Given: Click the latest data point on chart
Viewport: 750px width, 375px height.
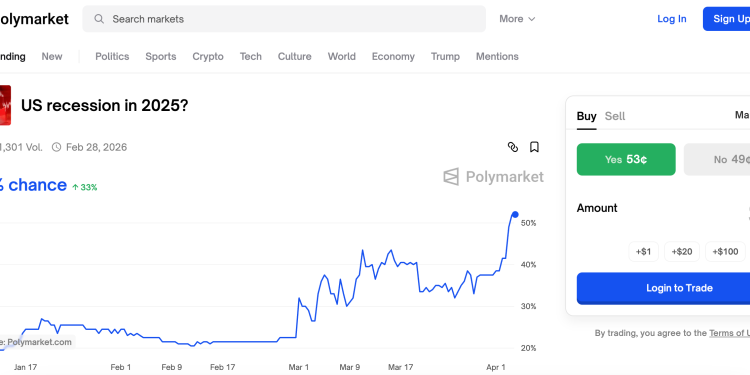Looking at the screenshot, I should tap(515, 214).
